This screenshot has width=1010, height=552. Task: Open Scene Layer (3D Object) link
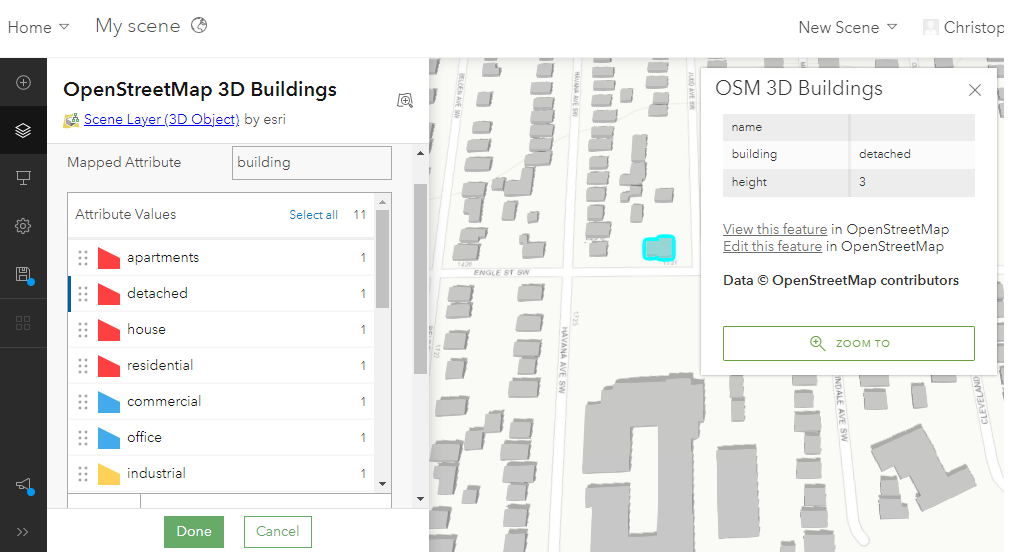(162, 119)
